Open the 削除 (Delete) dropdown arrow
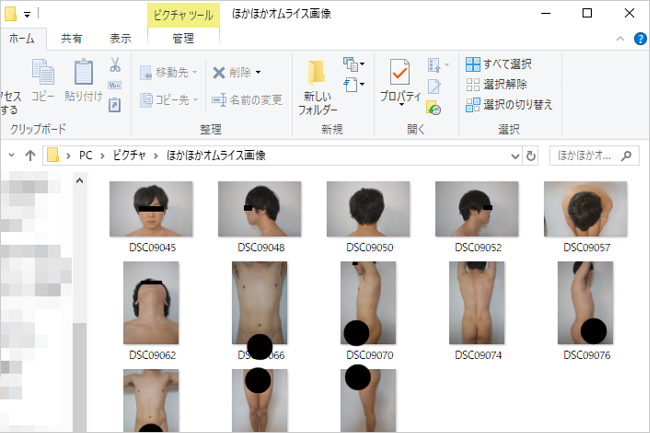This screenshot has width=650, height=433. [x=258, y=73]
